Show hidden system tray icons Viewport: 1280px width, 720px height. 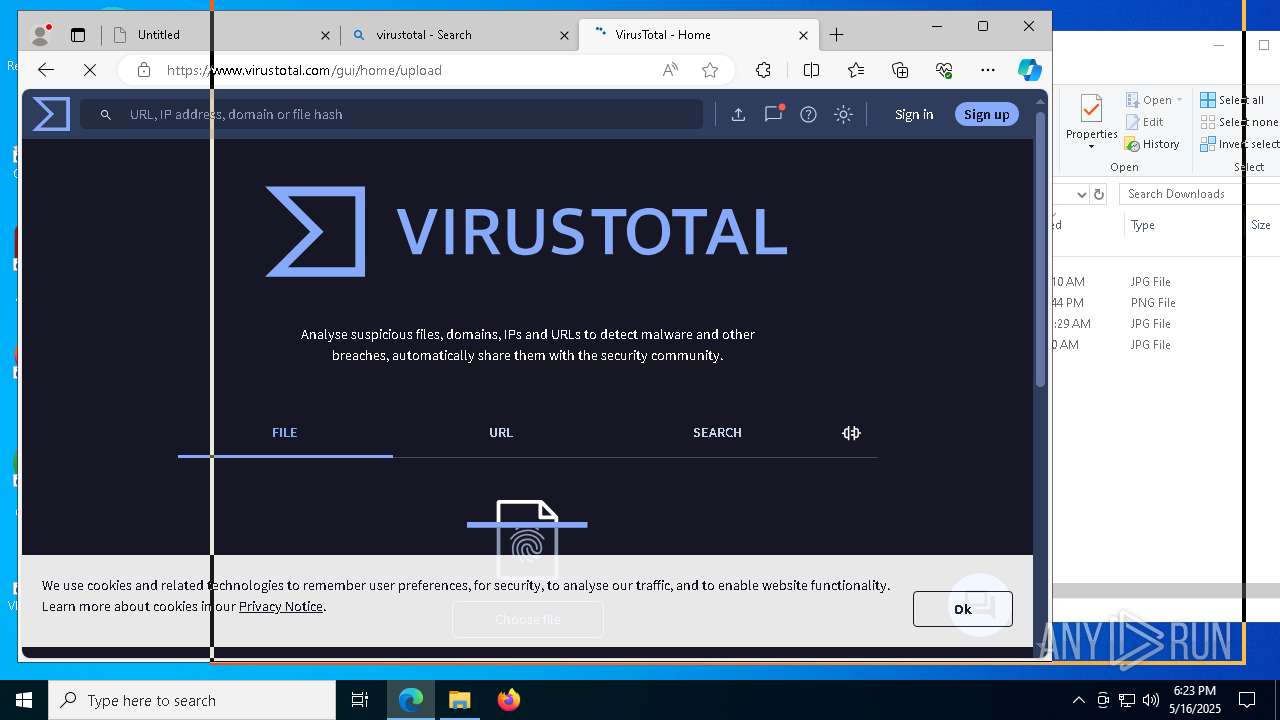click(1078, 700)
